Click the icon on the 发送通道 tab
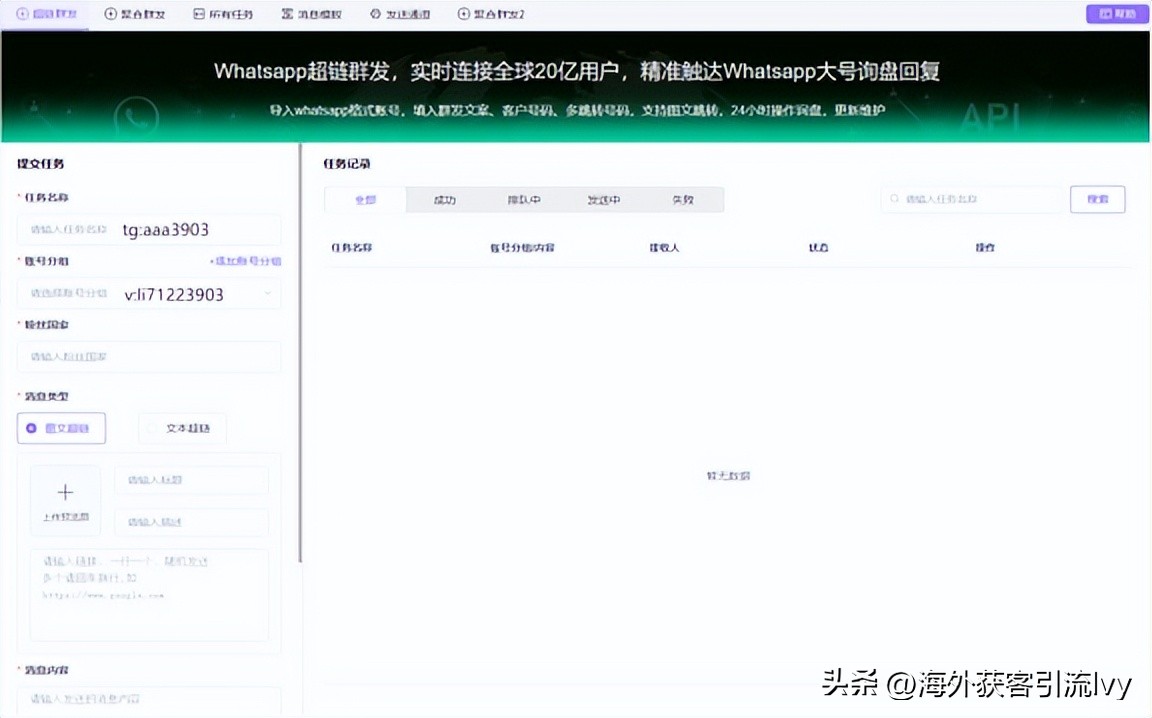 pyautogui.click(x=375, y=14)
